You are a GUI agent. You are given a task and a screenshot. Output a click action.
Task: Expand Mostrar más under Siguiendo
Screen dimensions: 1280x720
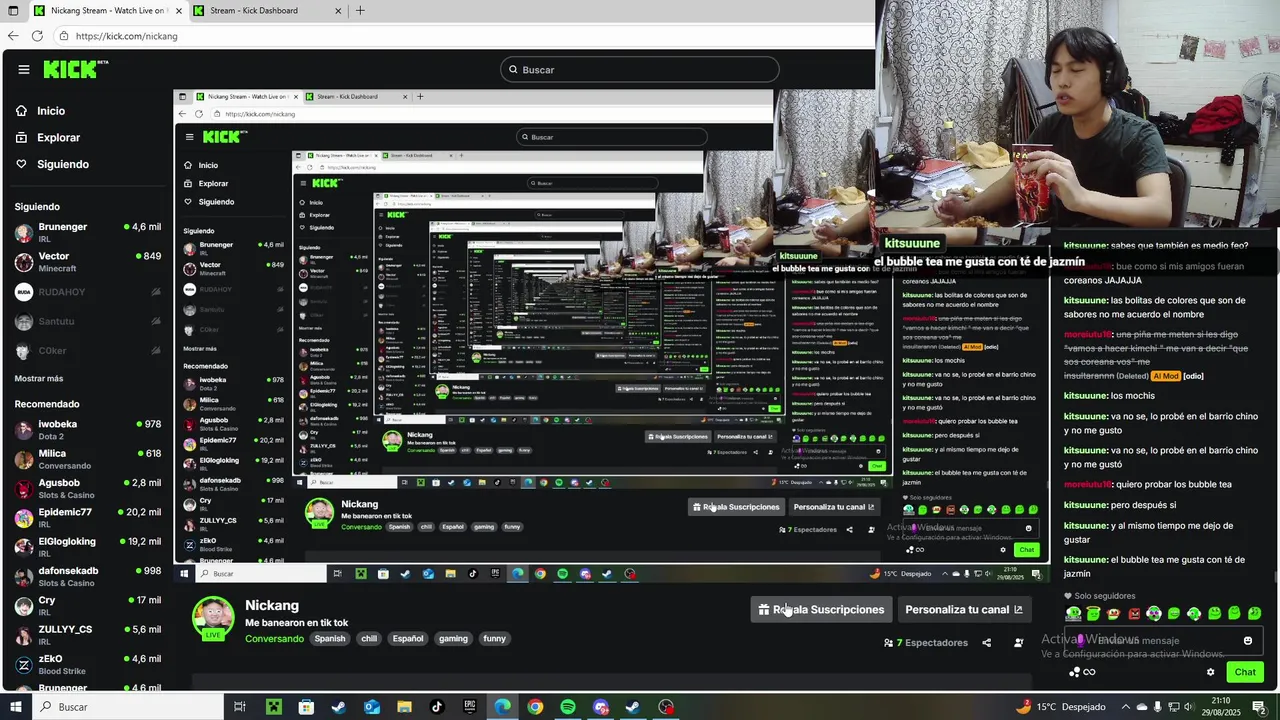[39, 378]
